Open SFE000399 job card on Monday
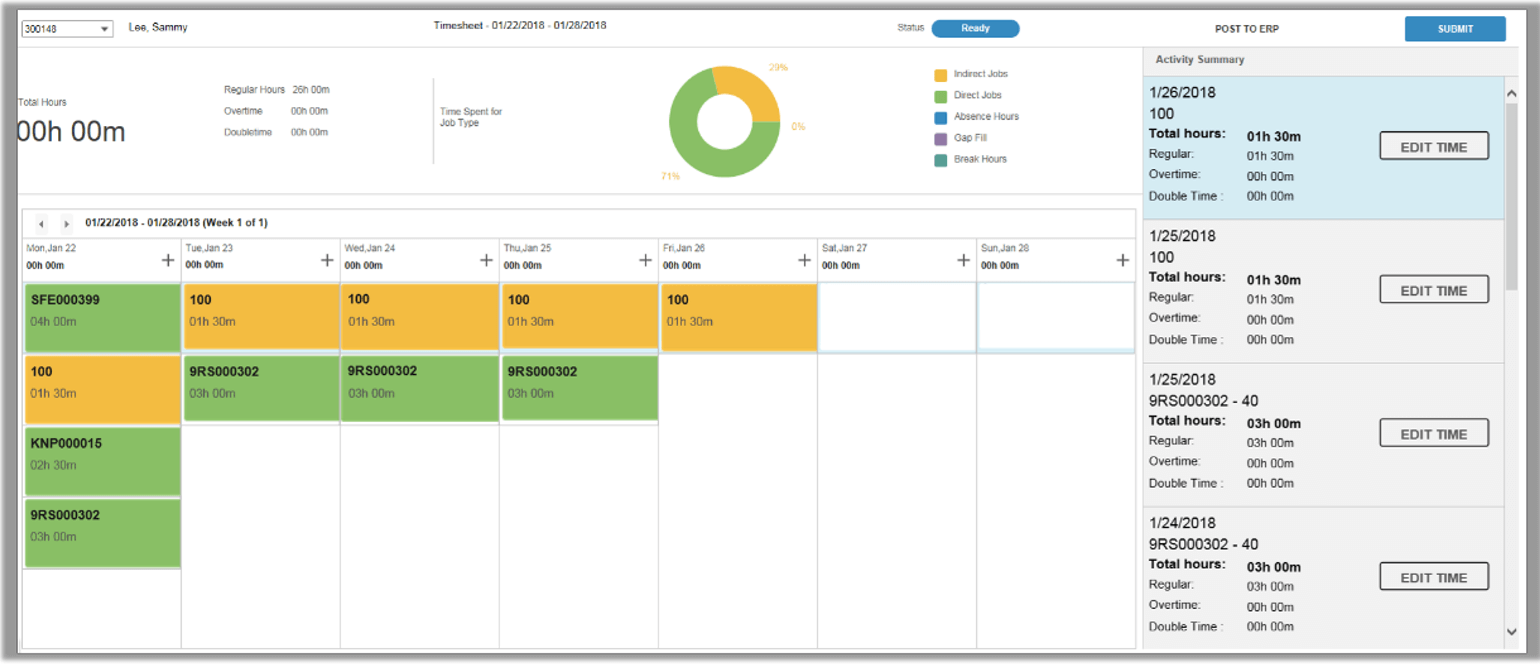The image size is (1540, 664). coord(102,316)
